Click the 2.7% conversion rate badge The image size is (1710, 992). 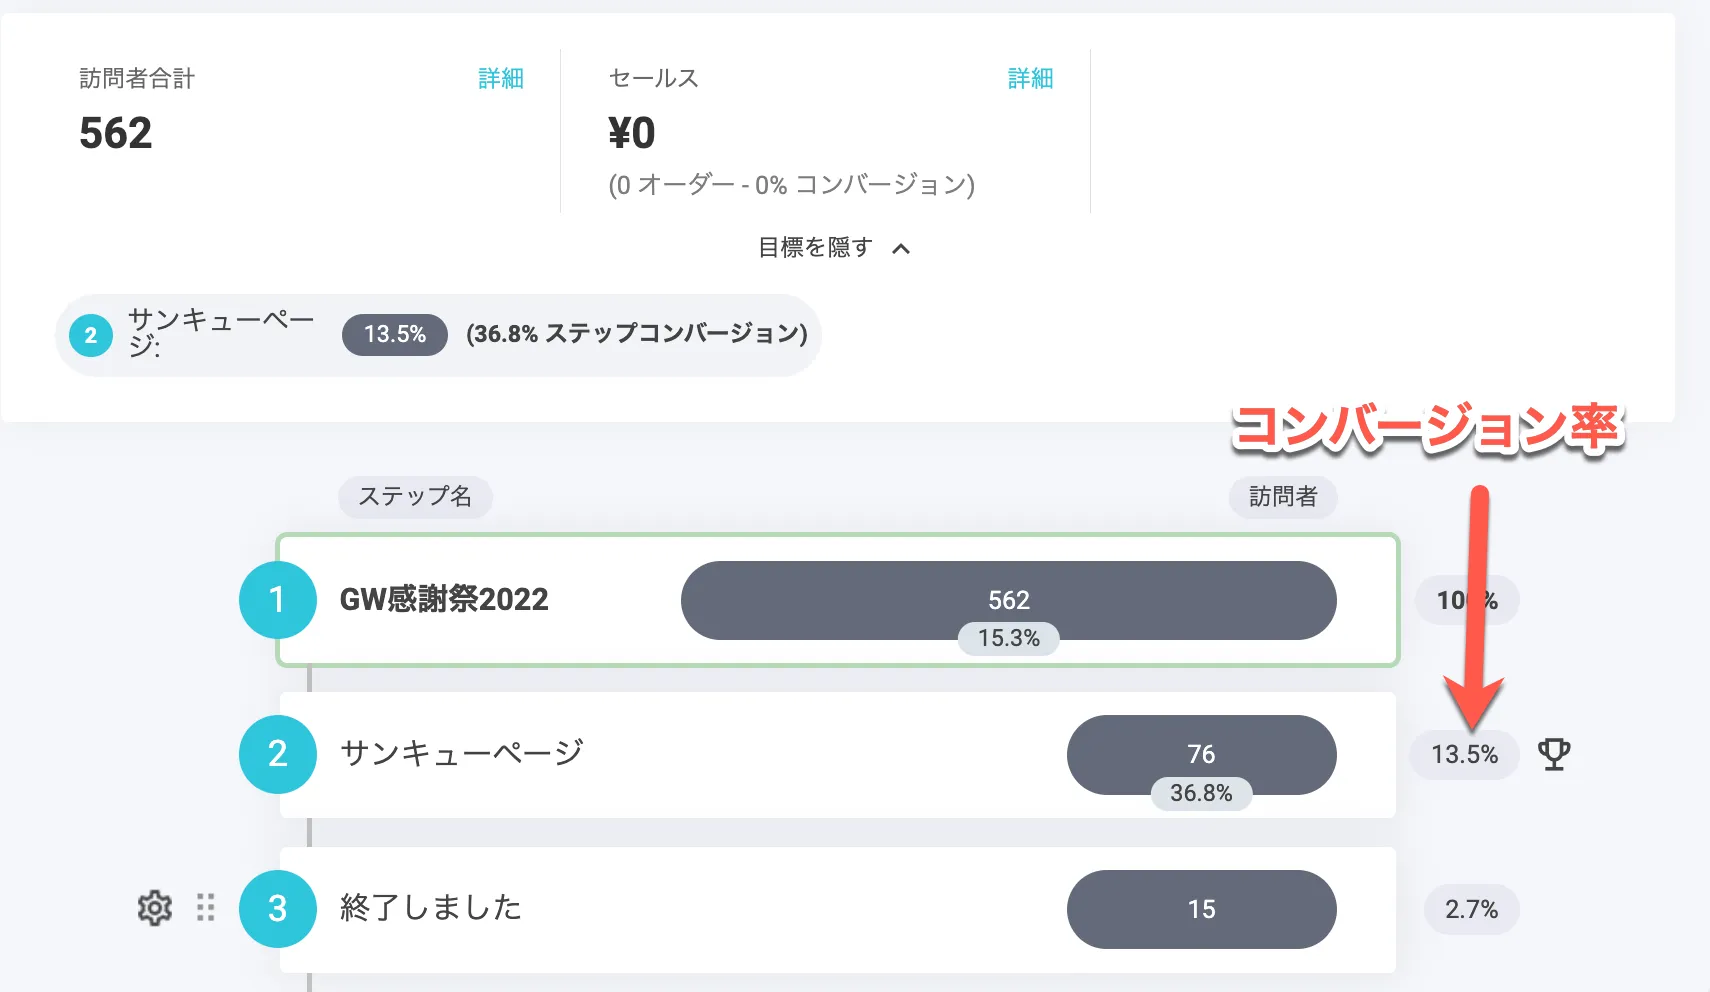[x=1471, y=909]
